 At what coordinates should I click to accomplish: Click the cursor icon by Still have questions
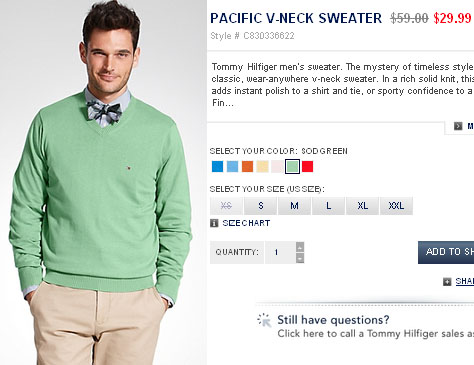coord(264,320)
